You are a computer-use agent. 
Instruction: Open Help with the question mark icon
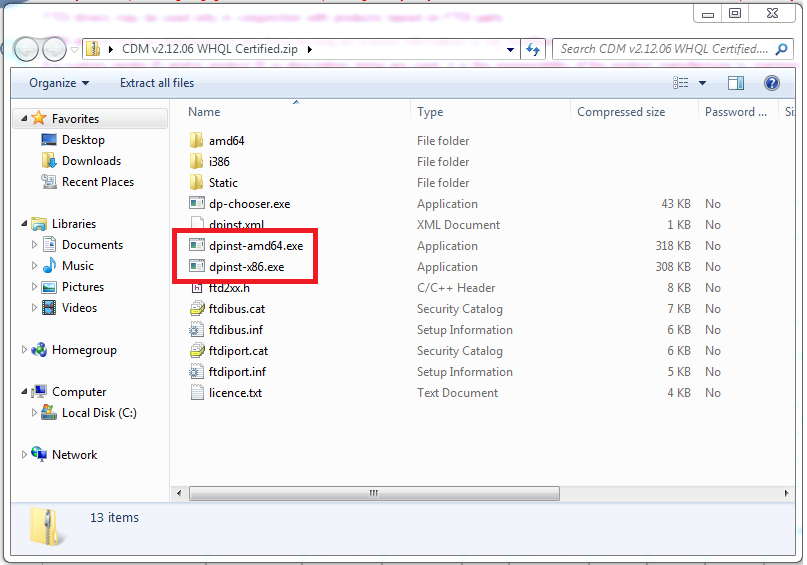(x=771, y=83)
